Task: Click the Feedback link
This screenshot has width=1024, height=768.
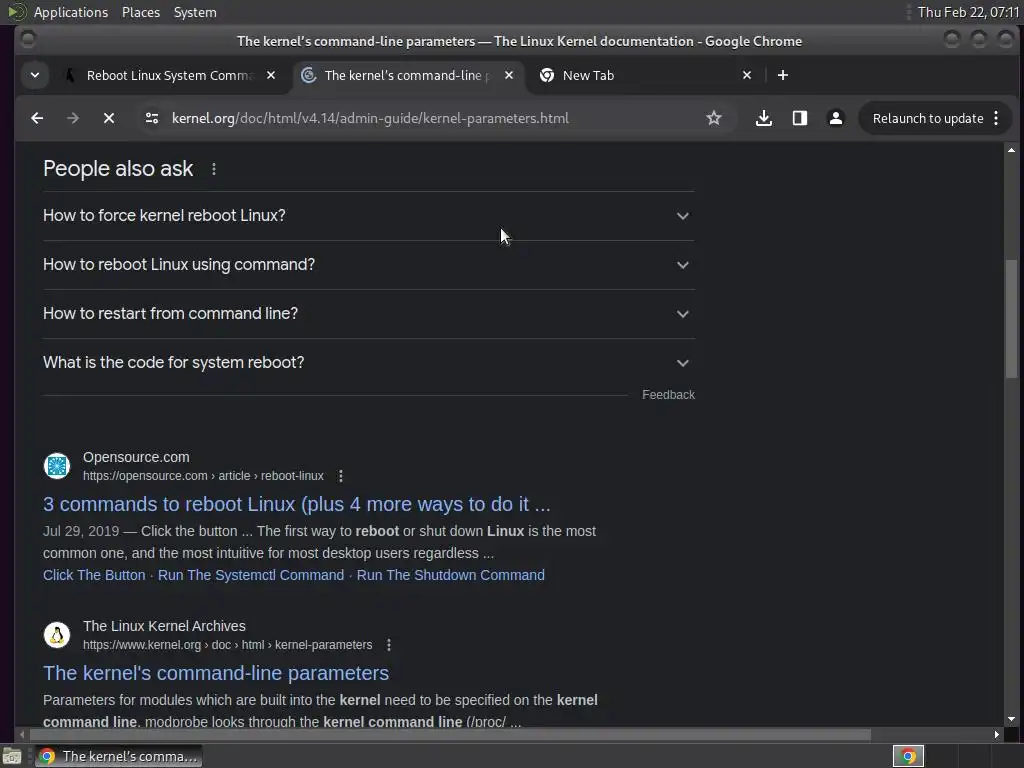Action: tap(668, 394)
